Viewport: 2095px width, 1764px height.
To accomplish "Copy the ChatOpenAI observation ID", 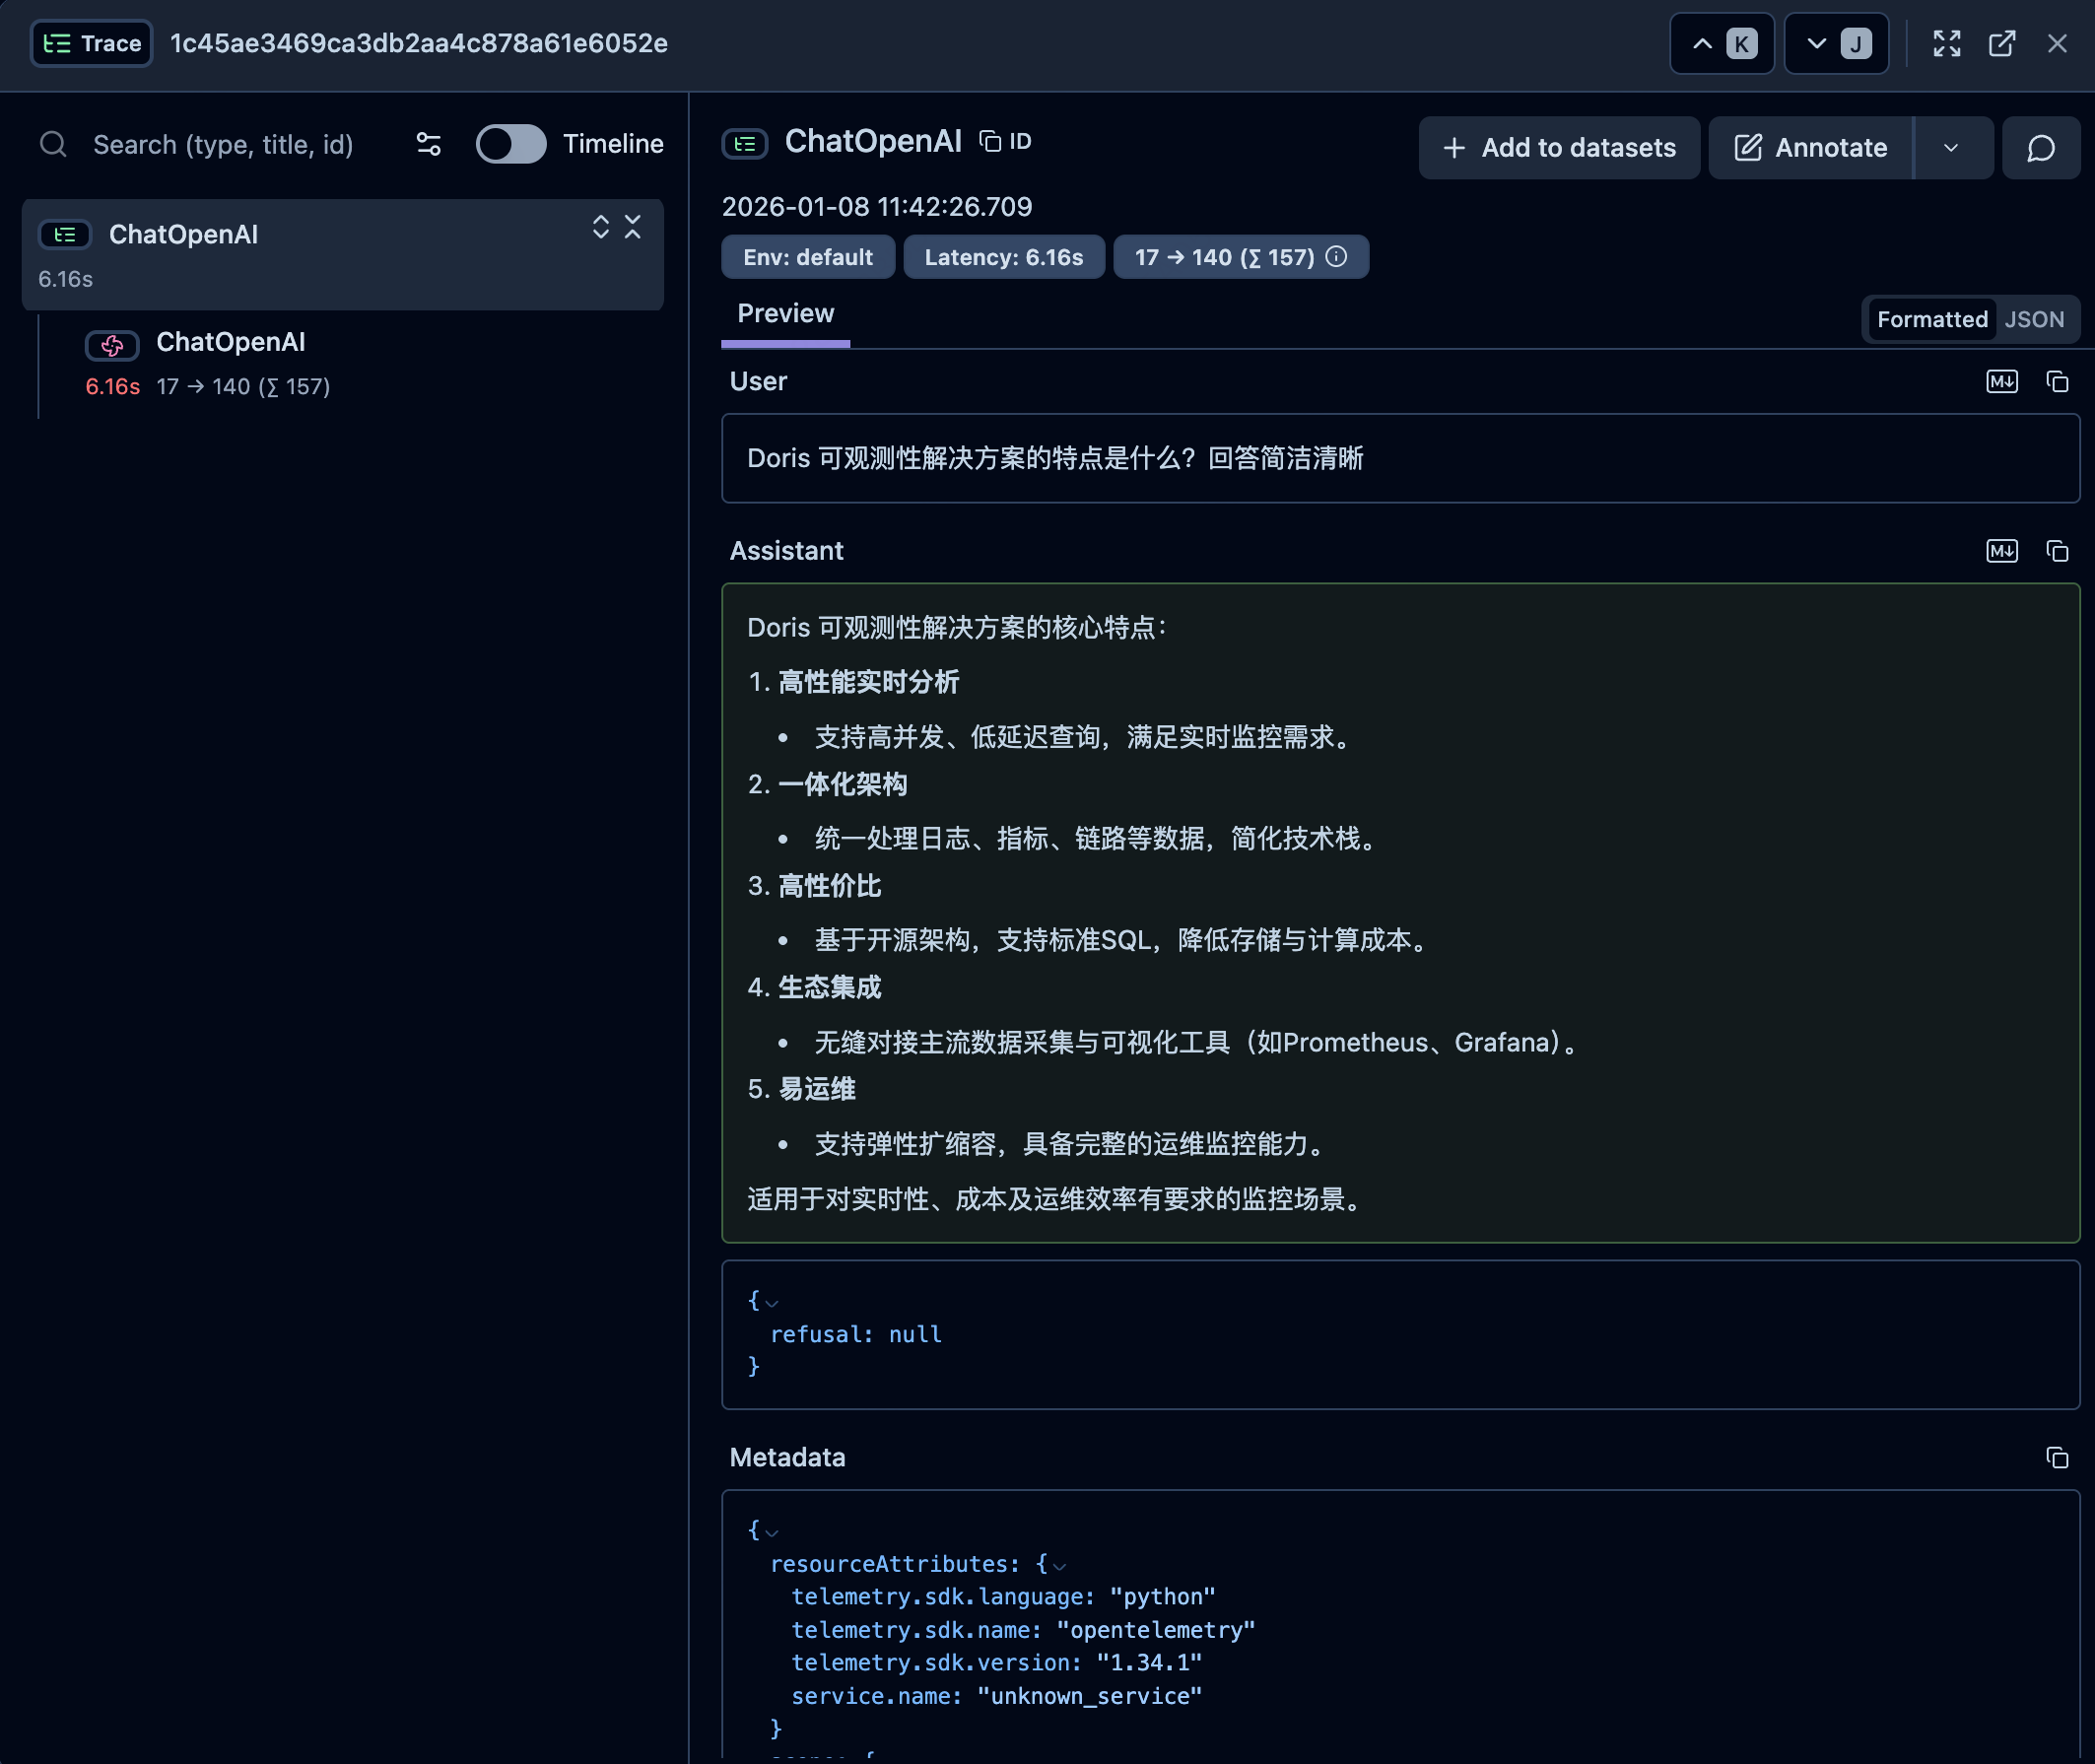I will 1005,141.
